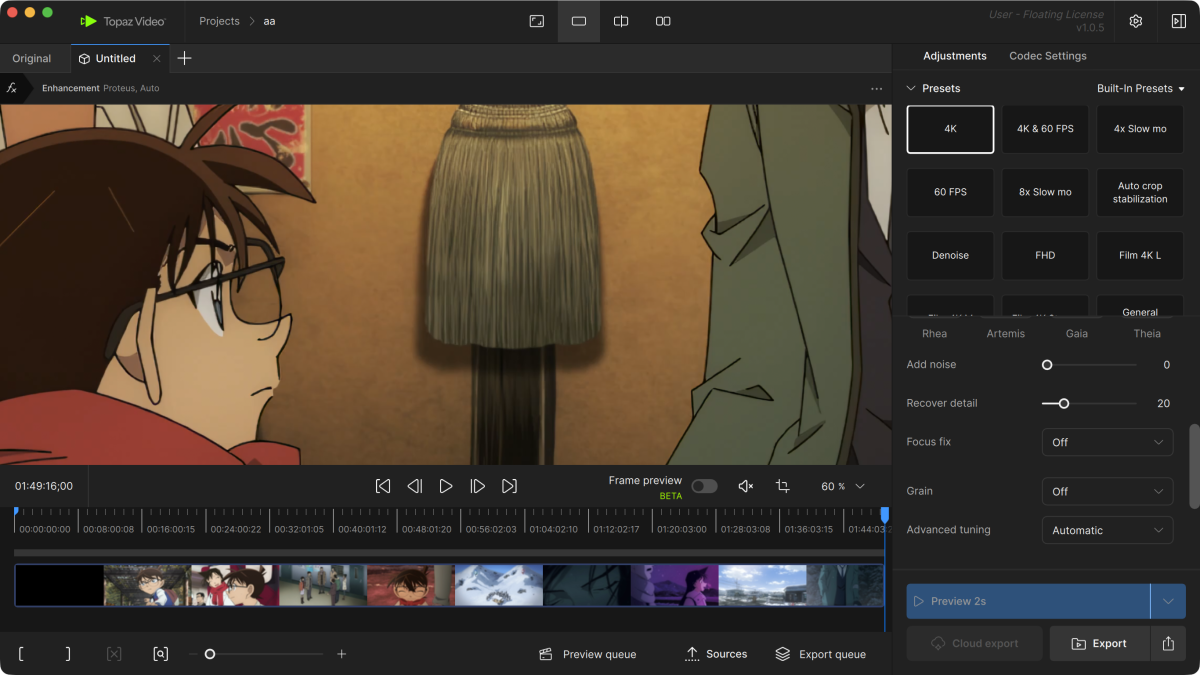Open the settings gear icon
Viewport: 1200px width, 675px height.
click(1136, 21)
